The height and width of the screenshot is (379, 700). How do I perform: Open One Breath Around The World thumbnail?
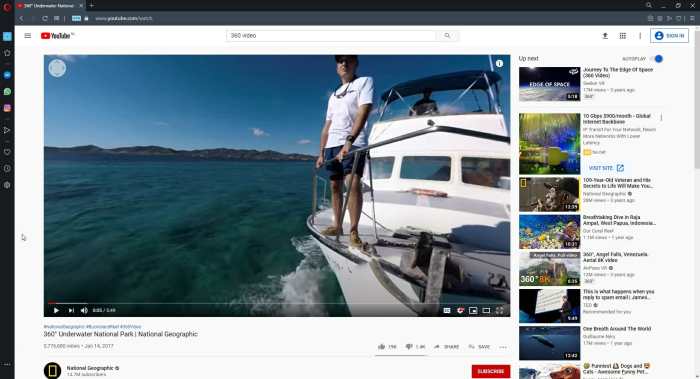point(550,343)
